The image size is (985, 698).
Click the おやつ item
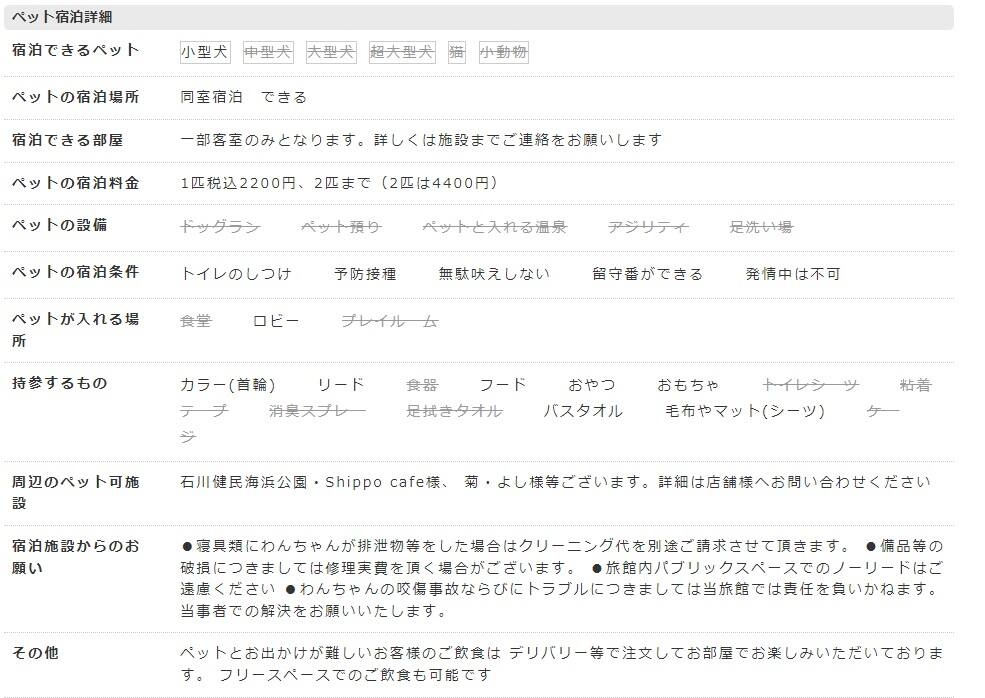[592, 384]
